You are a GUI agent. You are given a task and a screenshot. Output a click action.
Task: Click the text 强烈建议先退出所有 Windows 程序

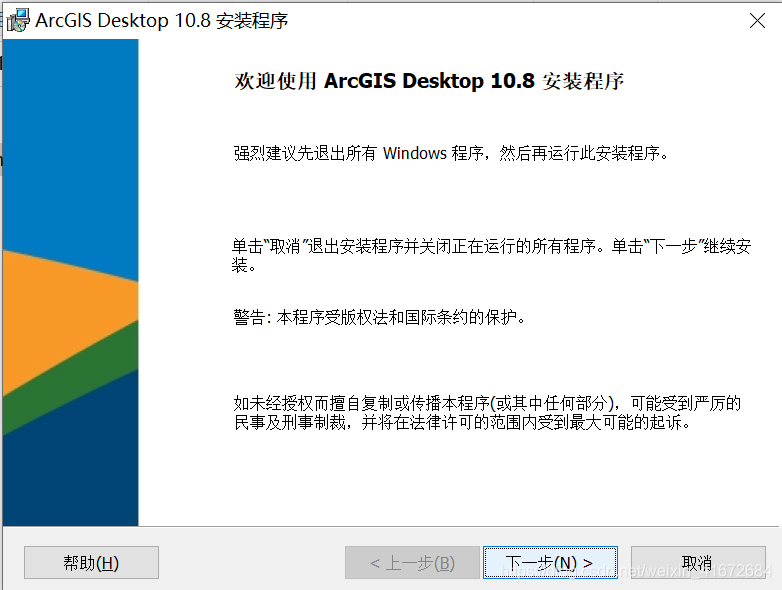[x=359, y=153]
